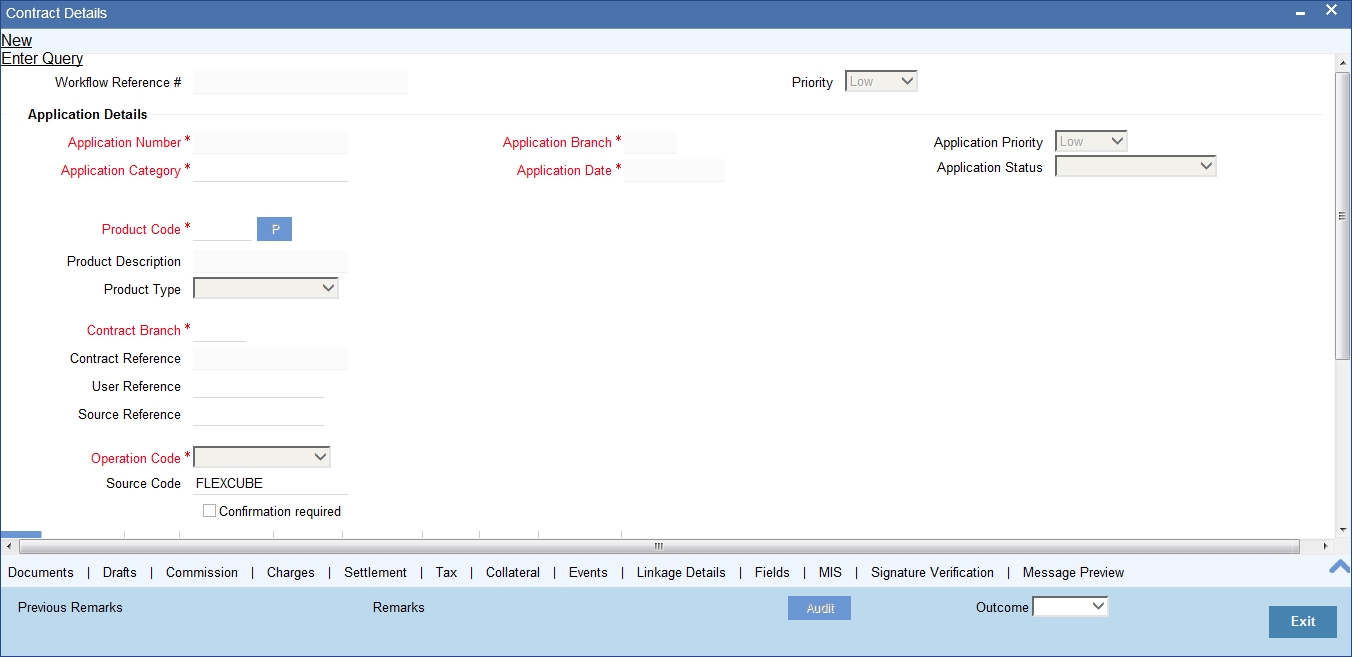Open the Application Status dropdown
Viewport: 1352px width, 657px height.
1136,167
